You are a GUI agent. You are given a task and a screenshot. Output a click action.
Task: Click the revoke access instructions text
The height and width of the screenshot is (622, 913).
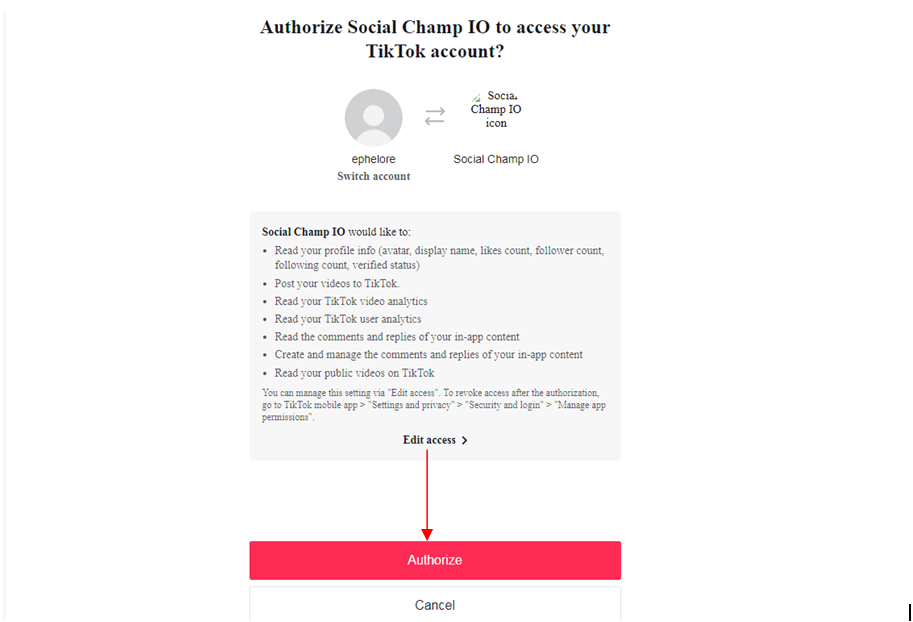(434, 405)
